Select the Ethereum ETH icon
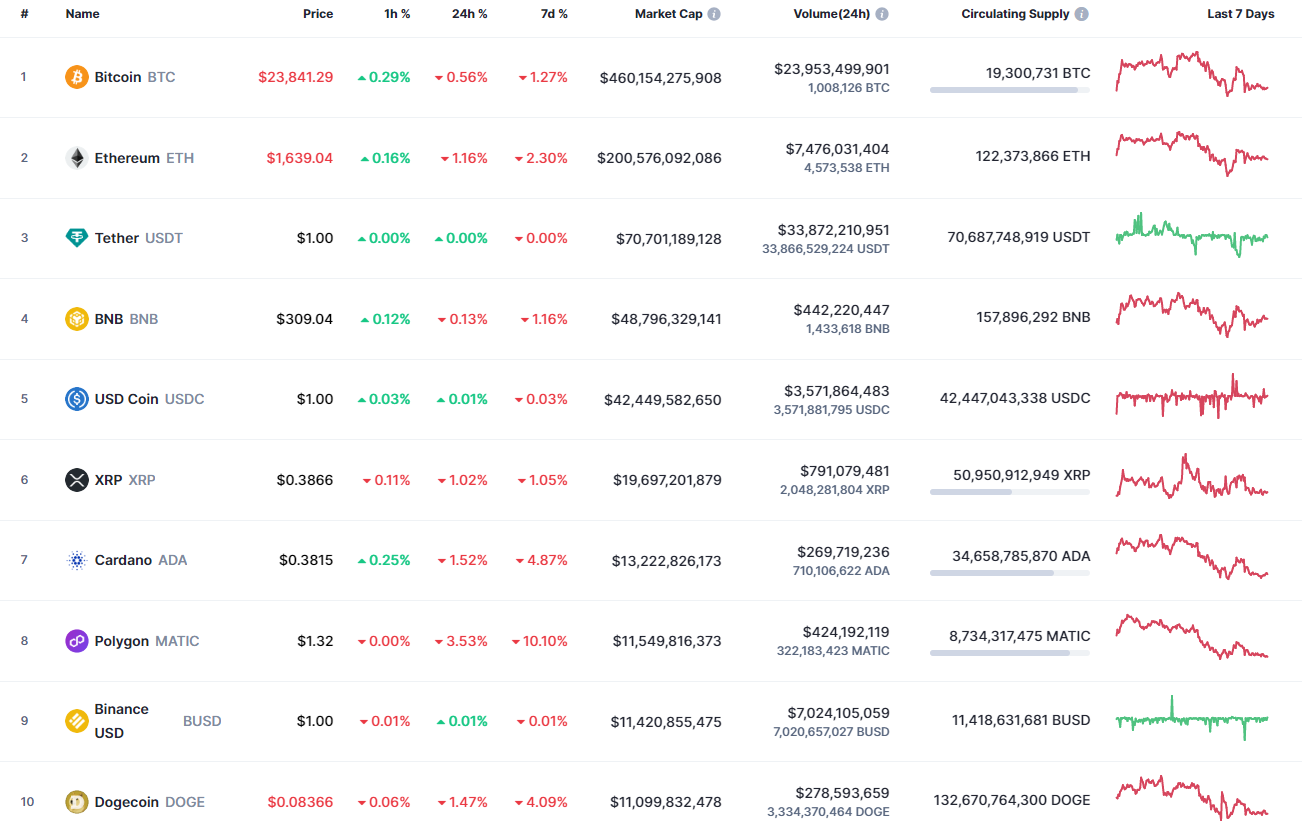1302x836 pixels. pyautogui.click(x=76, y=157)
